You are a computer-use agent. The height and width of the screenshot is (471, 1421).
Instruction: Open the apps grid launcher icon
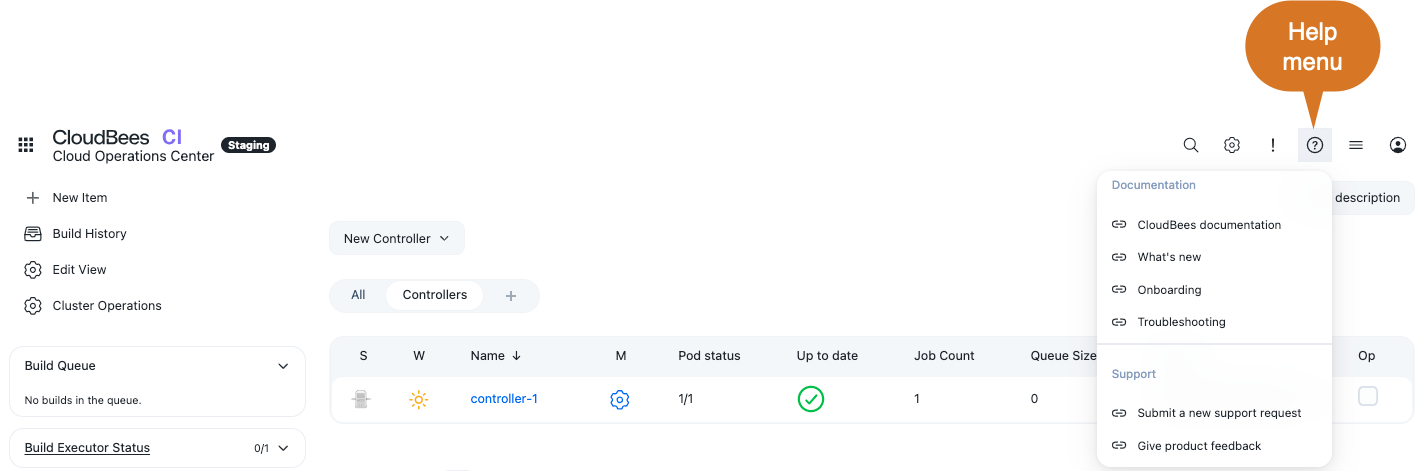click(26, 145)
